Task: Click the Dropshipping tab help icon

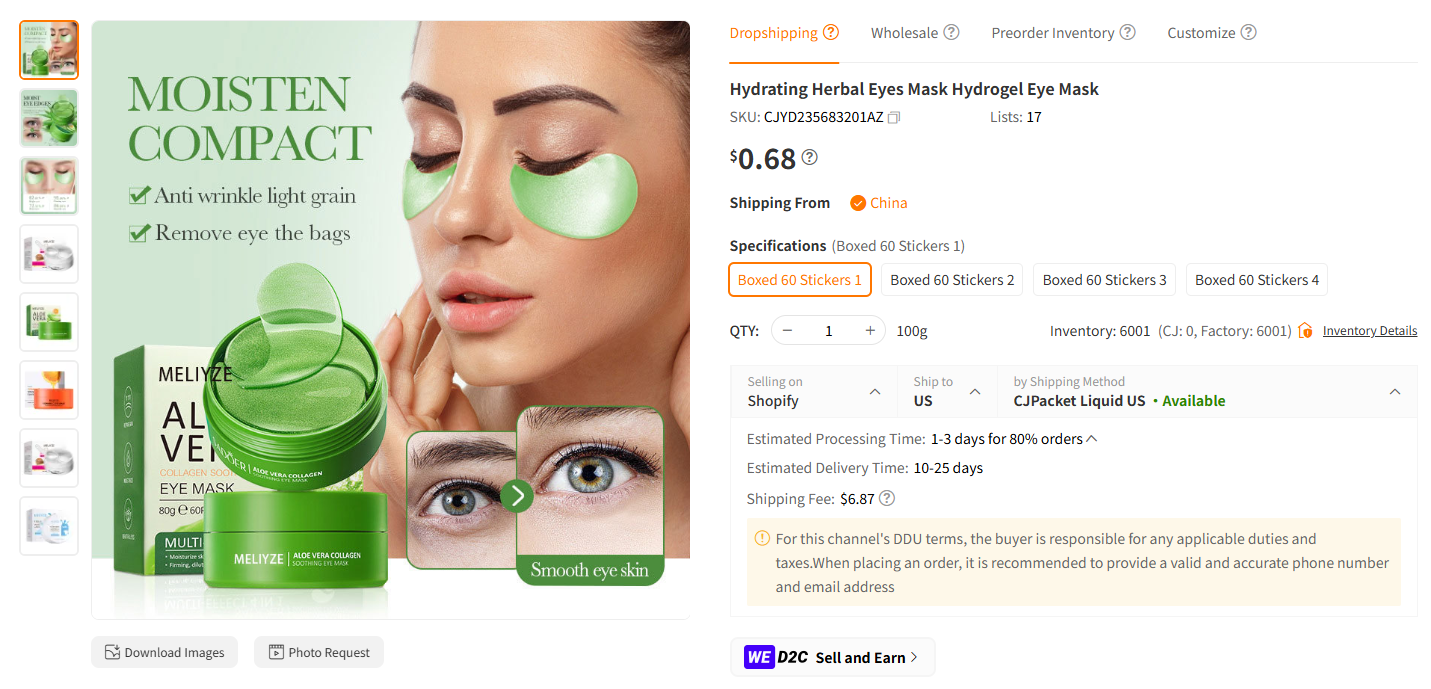Action: (831, 31)
